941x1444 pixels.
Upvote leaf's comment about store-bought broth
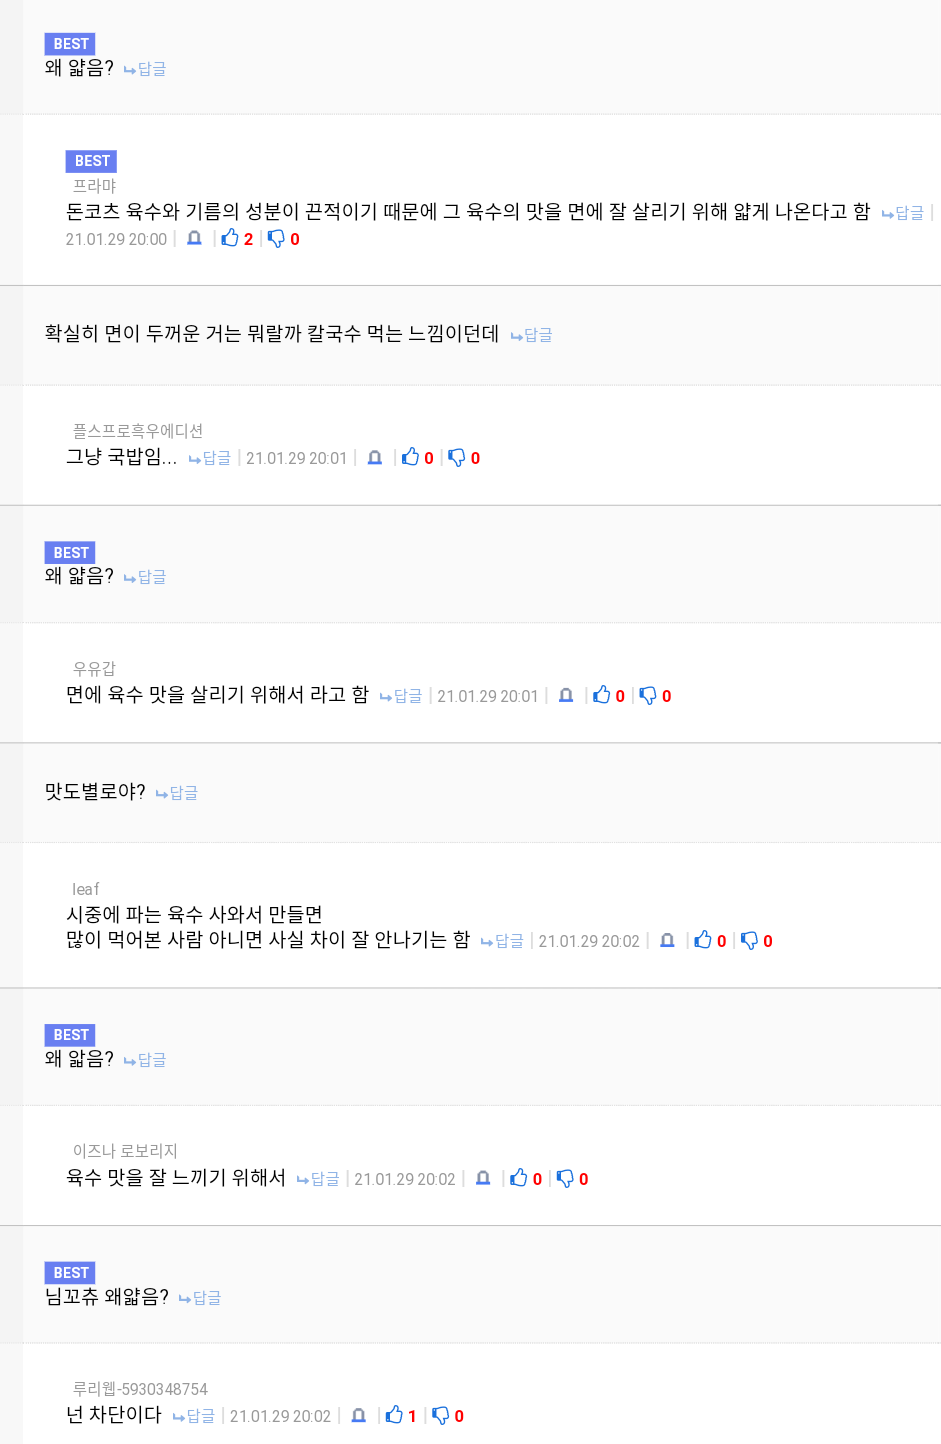coord(704,940)
